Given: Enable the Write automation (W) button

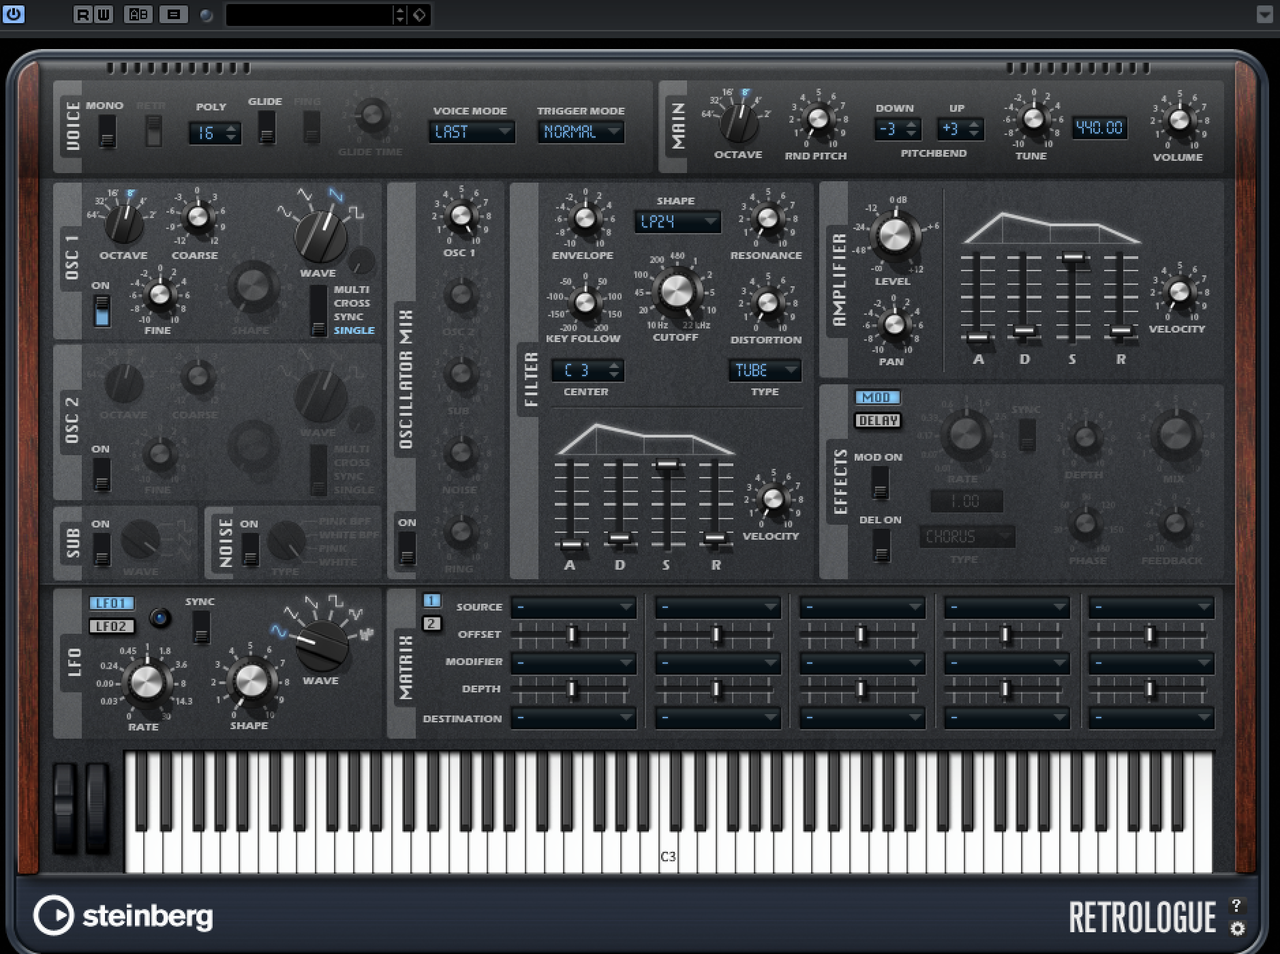Looking at the screenshot, I should [x=103, y=14].
